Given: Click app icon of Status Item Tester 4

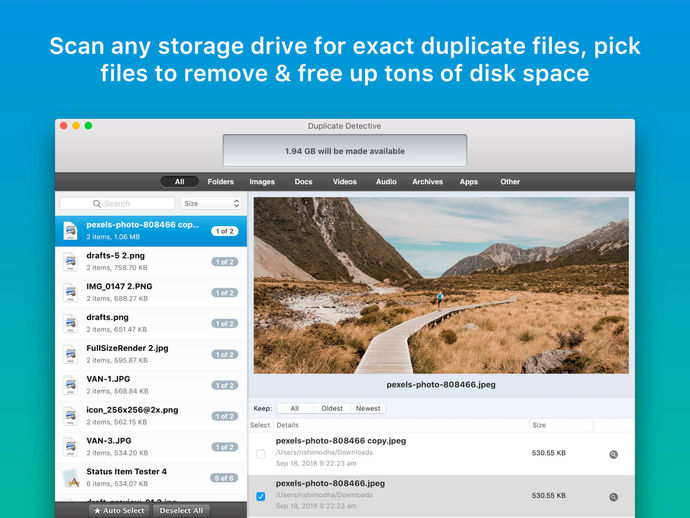Looking at the screenshot, I should 71,478.
